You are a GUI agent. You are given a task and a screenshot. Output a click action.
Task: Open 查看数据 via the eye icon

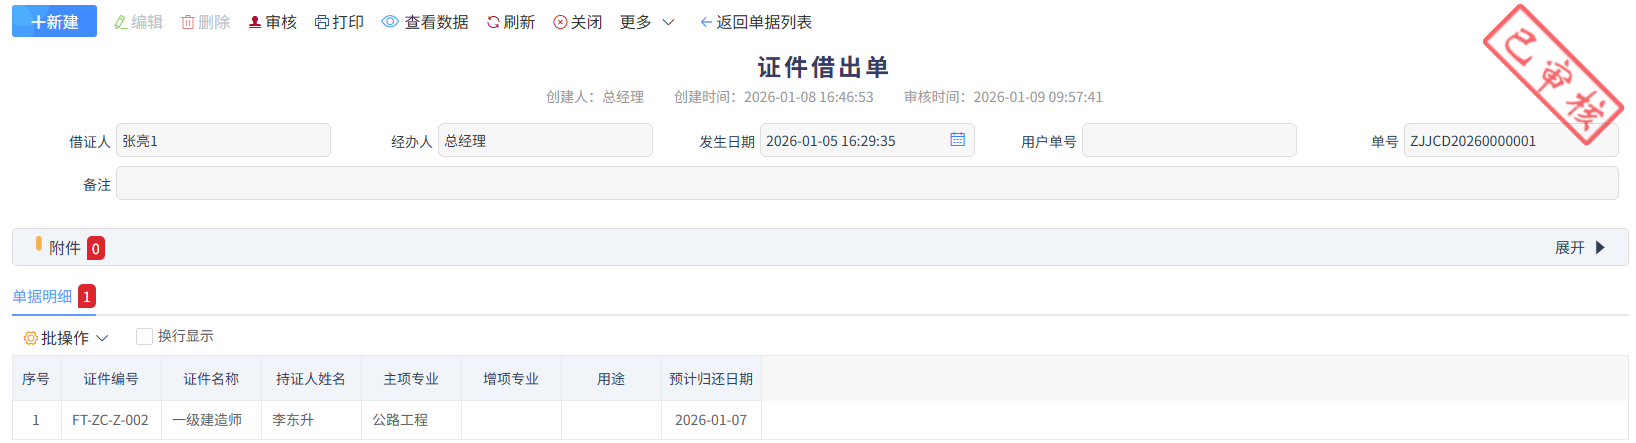pyautogui.click(x=390, y=22)
